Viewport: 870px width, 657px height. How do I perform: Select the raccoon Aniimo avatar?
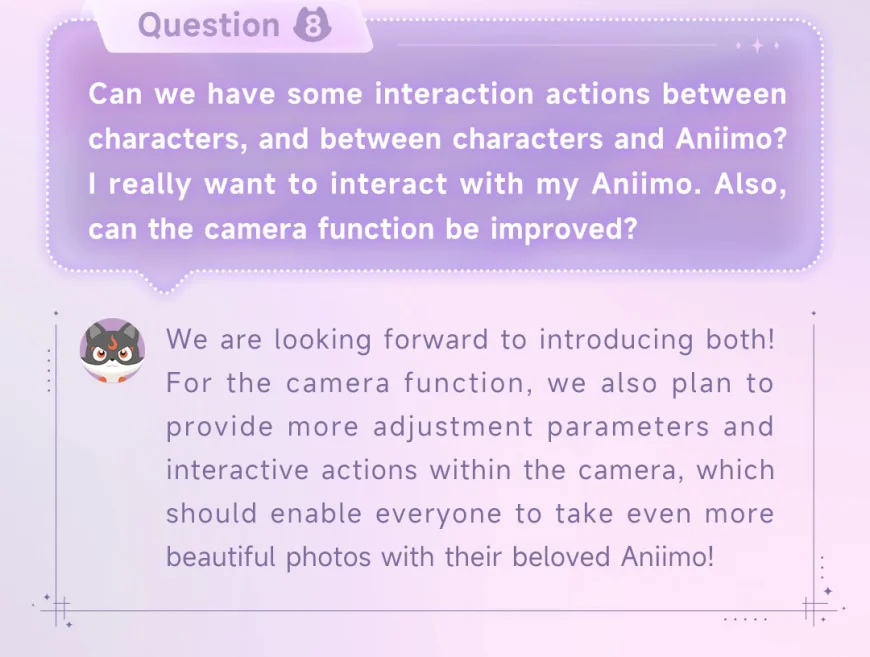(x=113, y=351)
